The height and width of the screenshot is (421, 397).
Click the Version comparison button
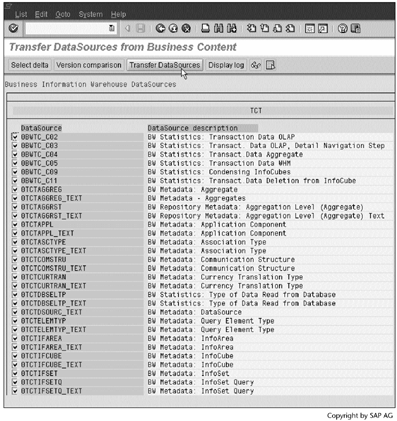pos(89,65)
